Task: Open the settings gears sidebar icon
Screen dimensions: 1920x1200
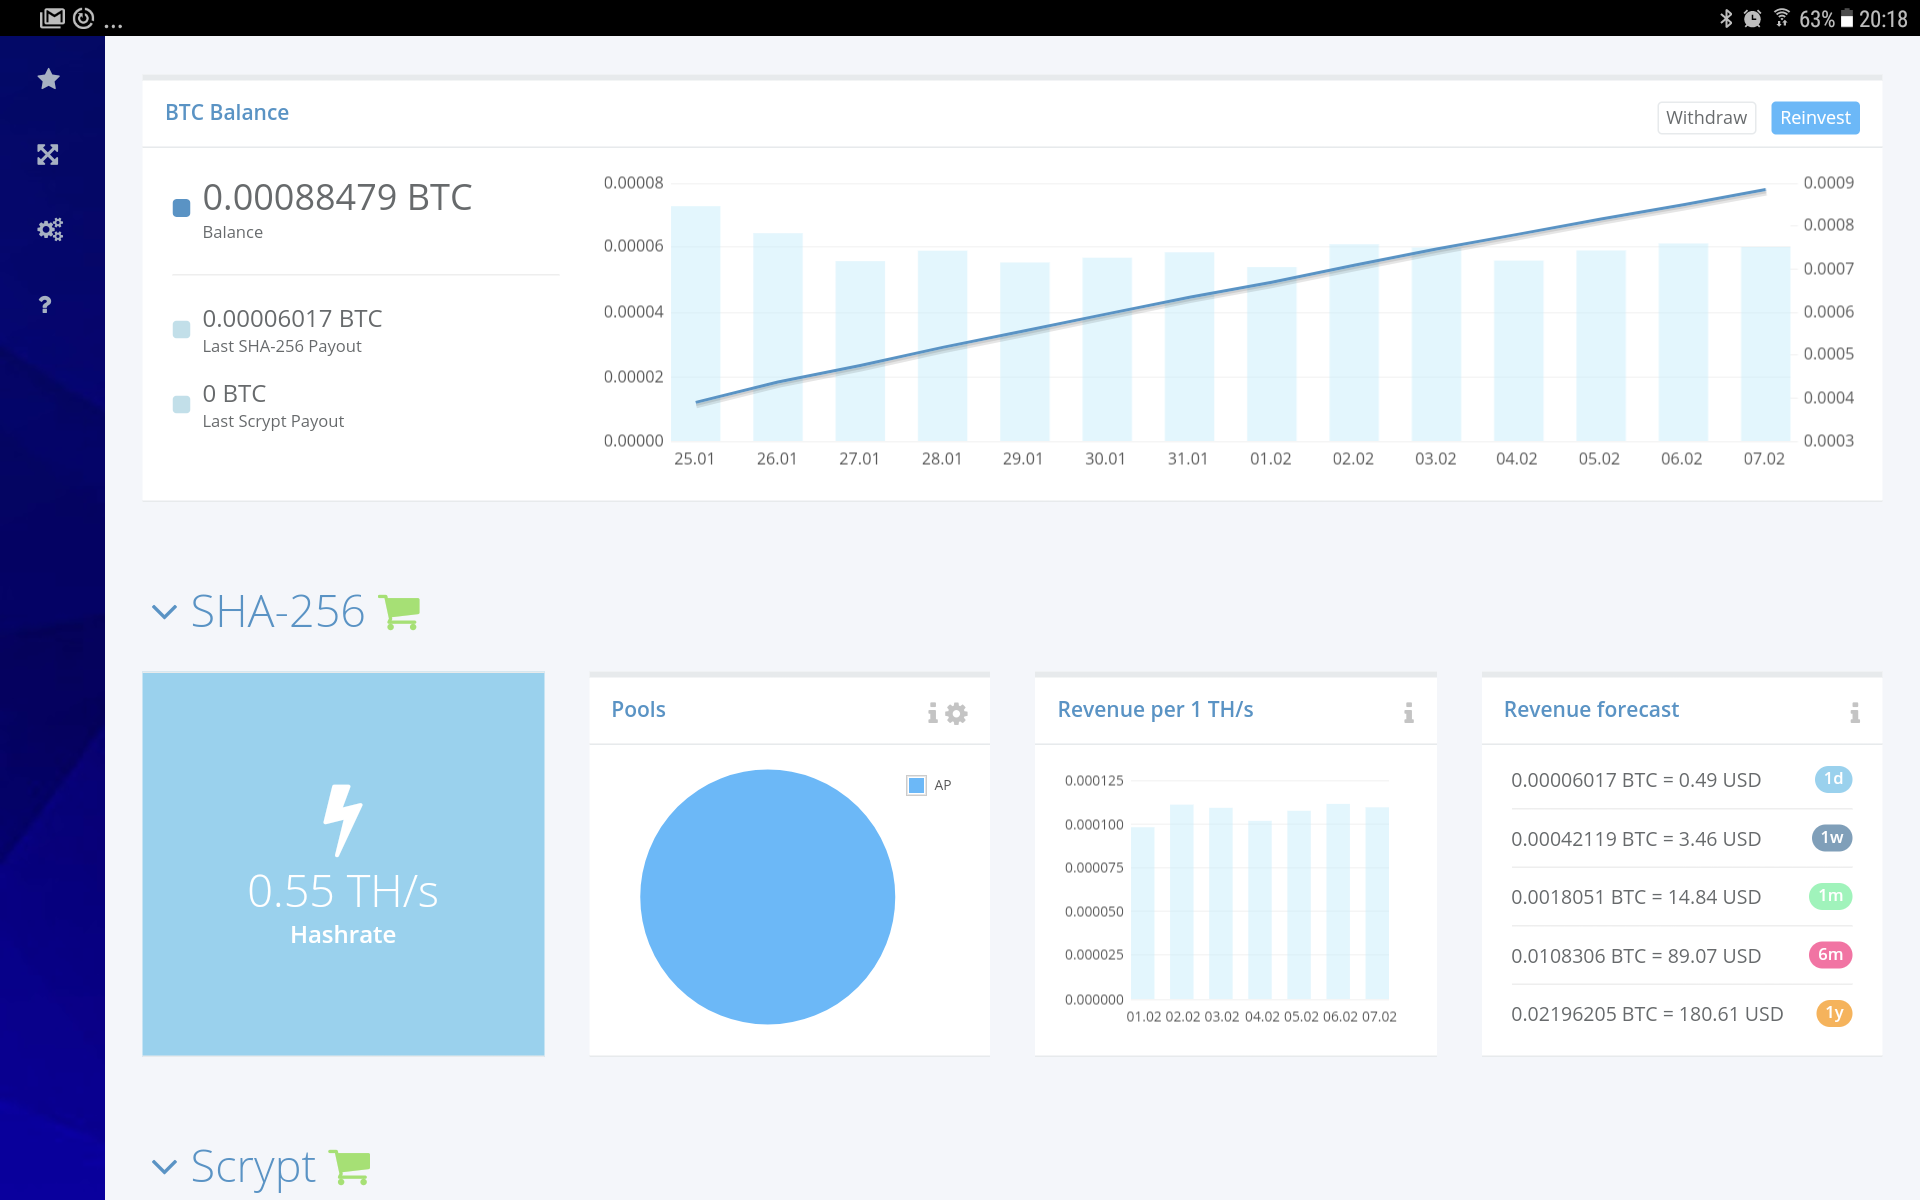Action: pos(49,230)
